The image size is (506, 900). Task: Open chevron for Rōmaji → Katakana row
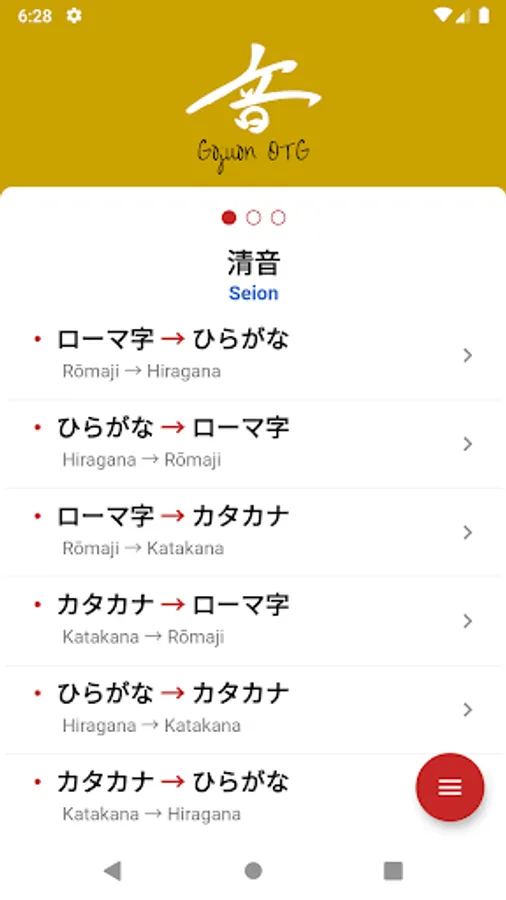tap(468, 532)
